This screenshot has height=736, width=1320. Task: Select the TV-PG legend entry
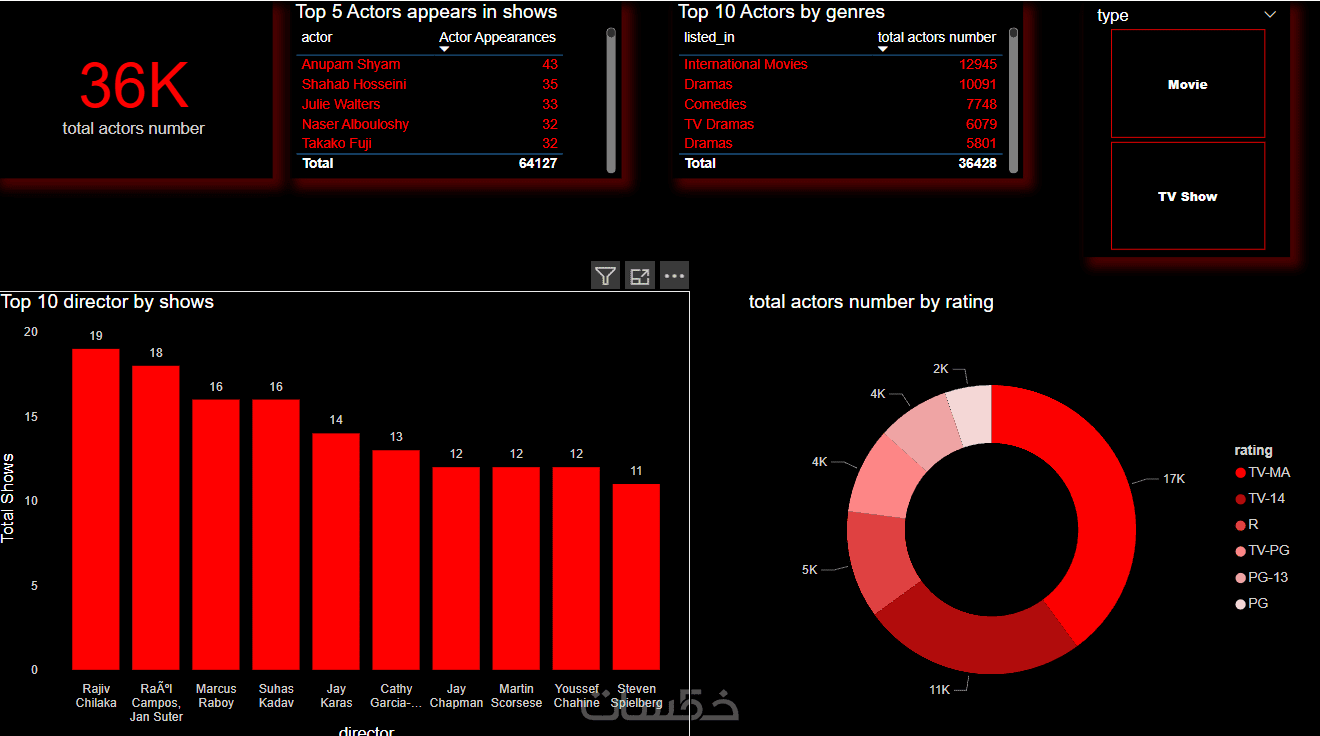[1262, 550]
